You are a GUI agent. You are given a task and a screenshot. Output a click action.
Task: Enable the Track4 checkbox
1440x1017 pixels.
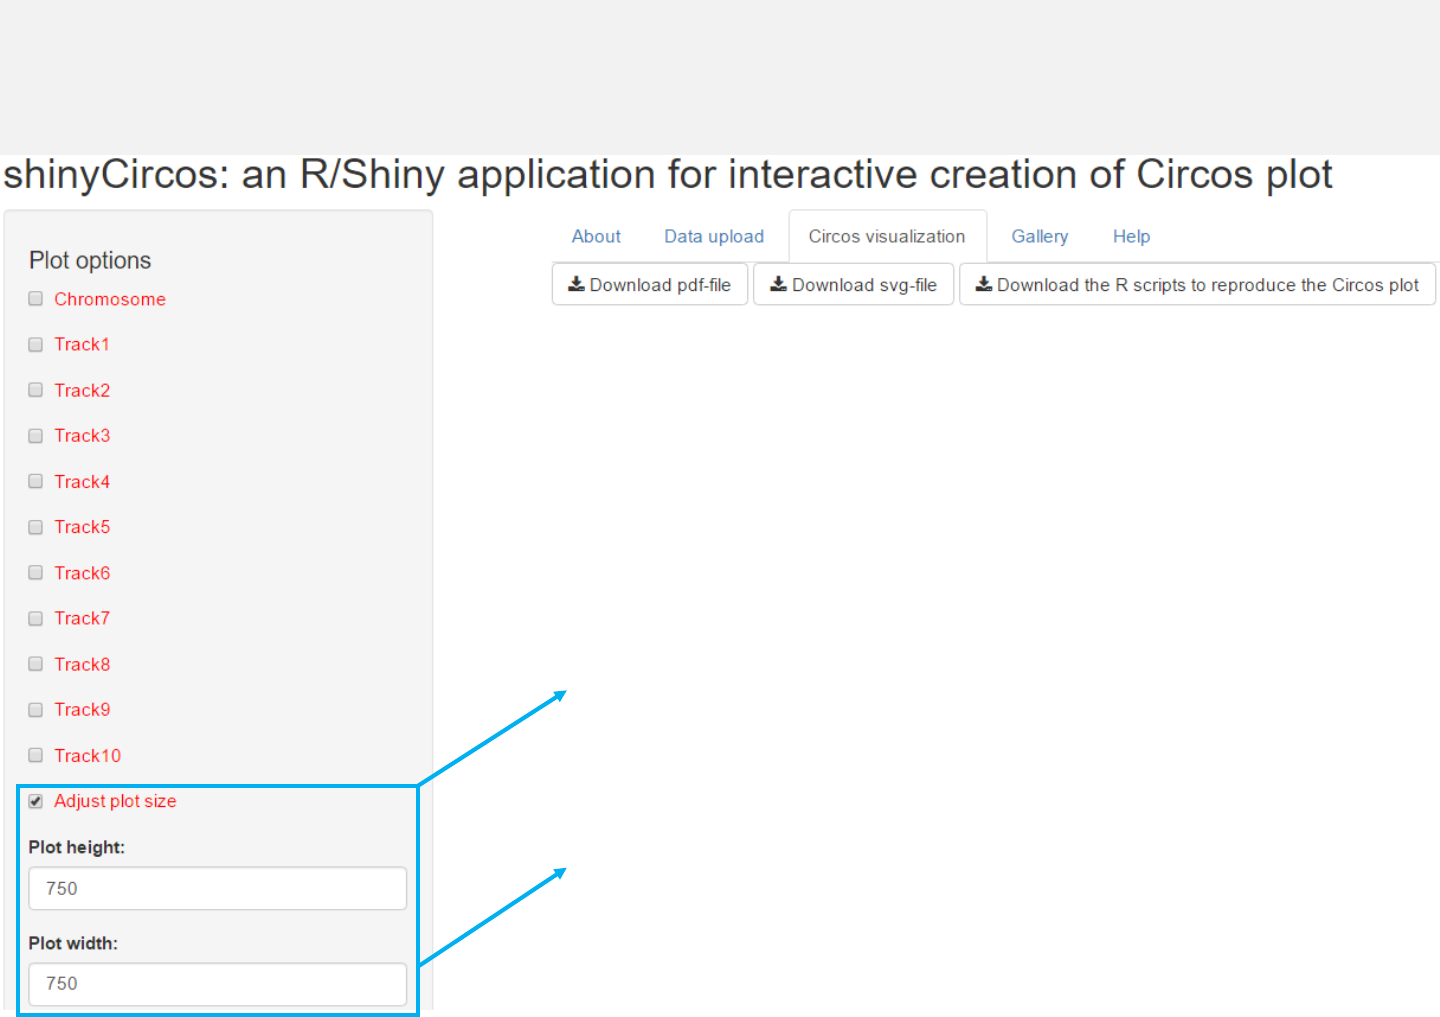coord(36,481)
